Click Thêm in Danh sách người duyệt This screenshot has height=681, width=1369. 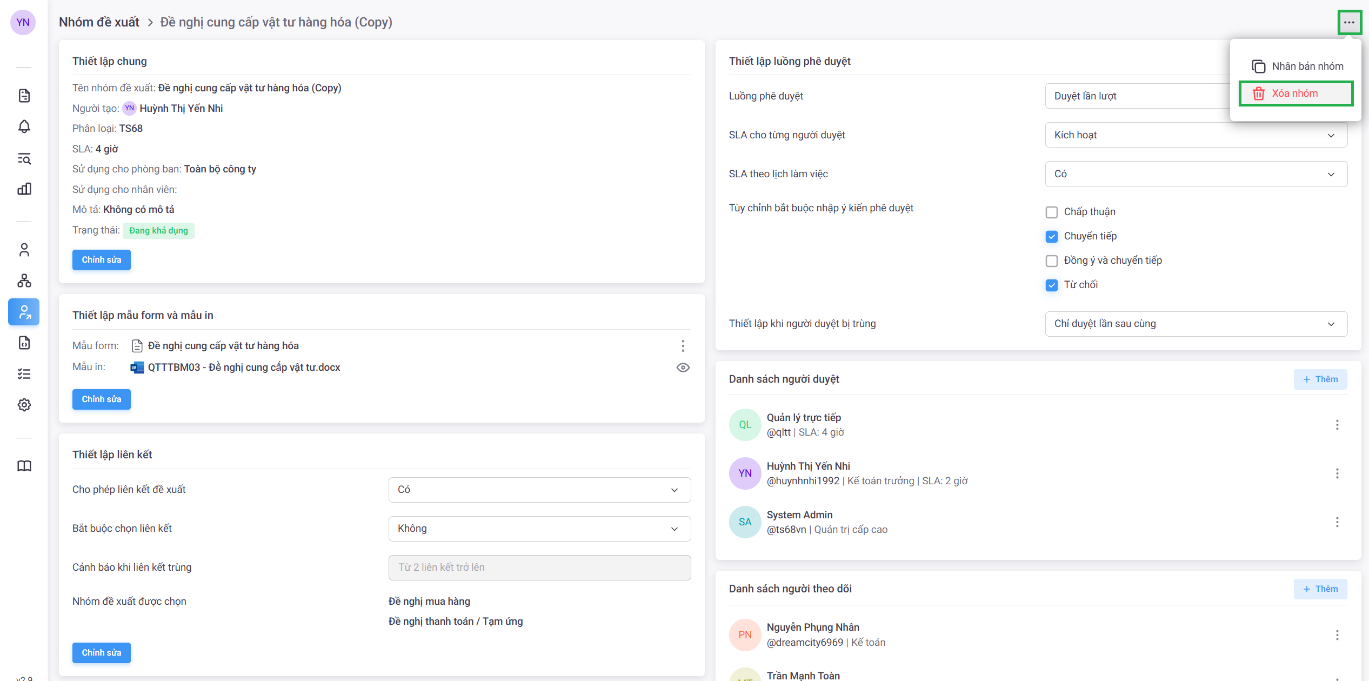(x=1319, y=380)
